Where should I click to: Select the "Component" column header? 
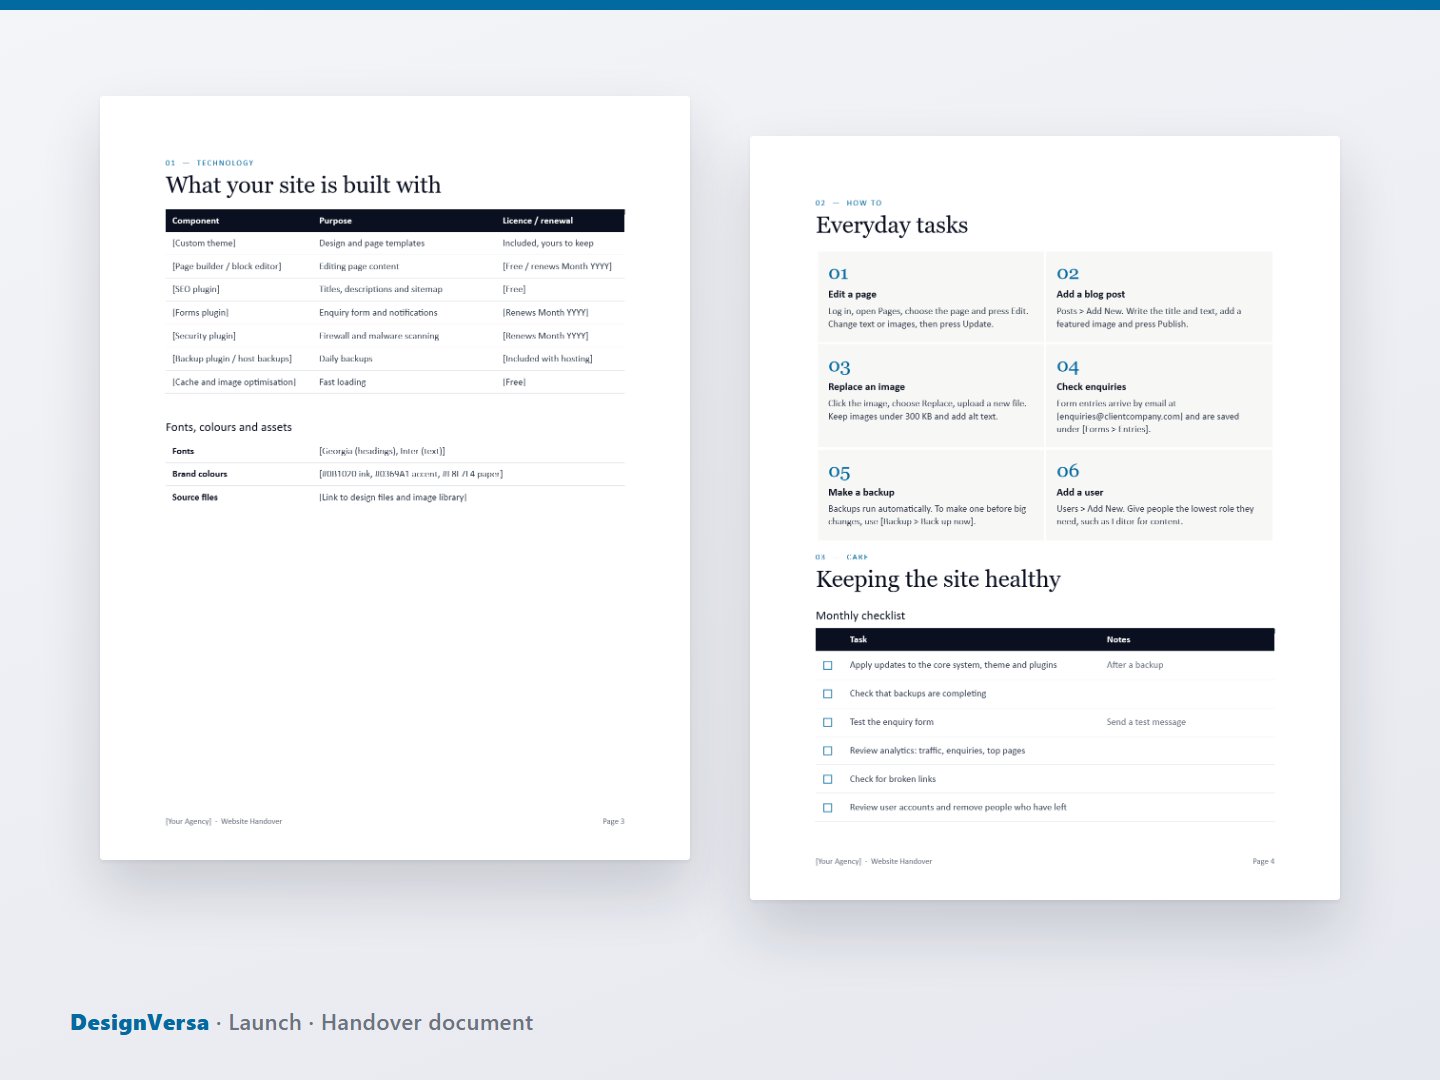pos(195,221)
